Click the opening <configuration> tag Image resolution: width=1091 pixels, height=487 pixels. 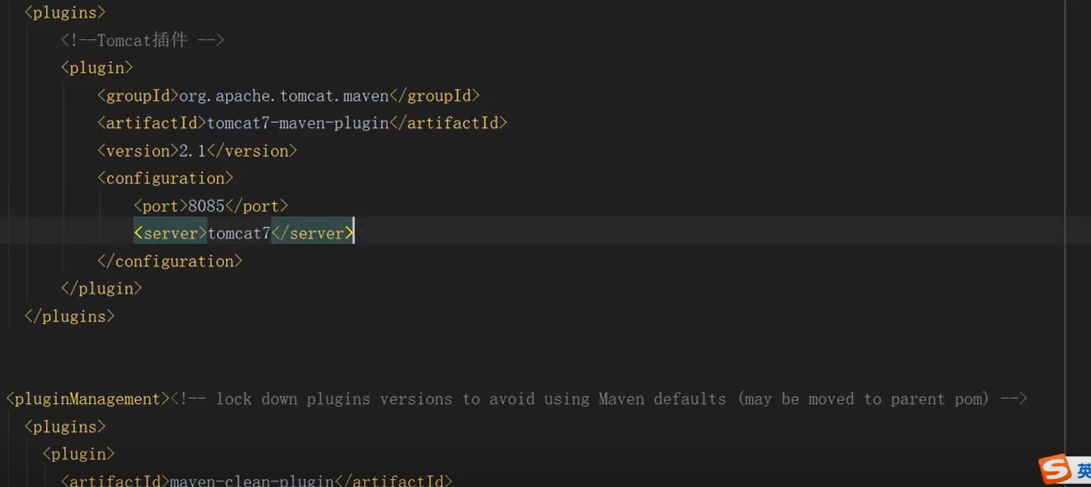coord(166,178)
